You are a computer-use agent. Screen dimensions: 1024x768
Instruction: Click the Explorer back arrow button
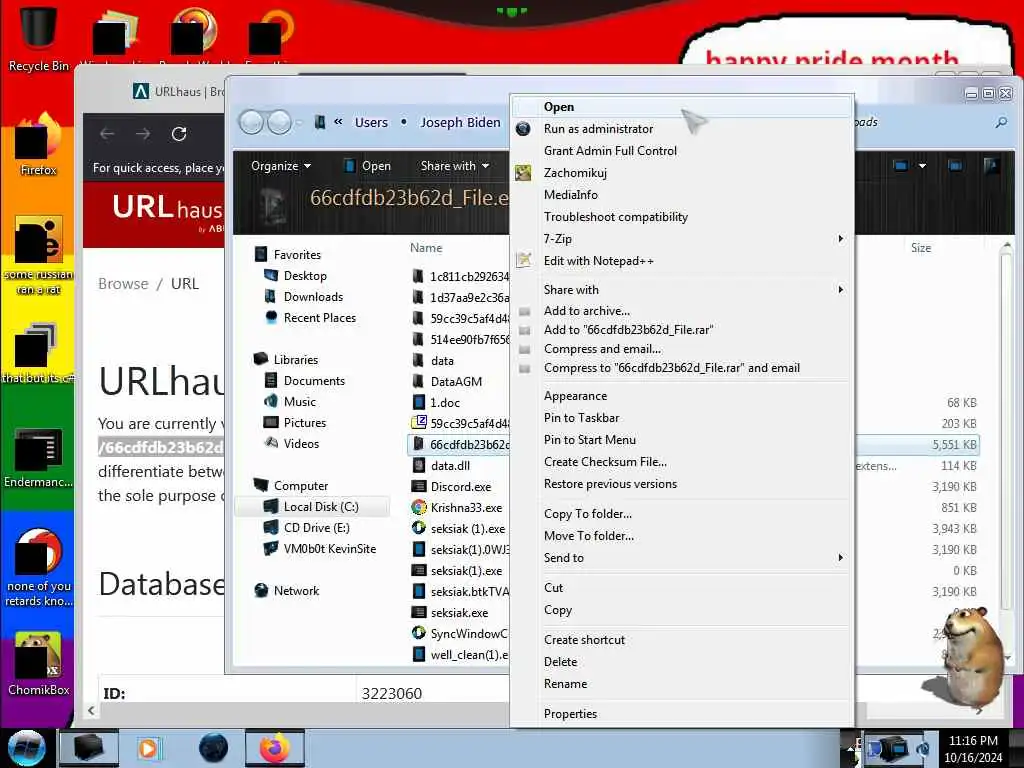[251, 122]
